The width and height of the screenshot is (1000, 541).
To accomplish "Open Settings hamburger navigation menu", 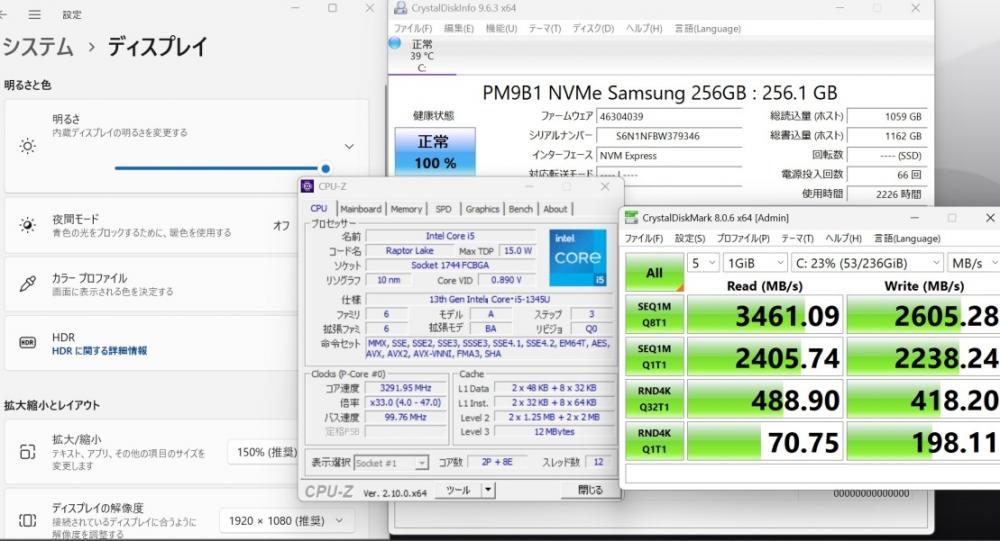I will pyautogui.click(x=34, y=14).
